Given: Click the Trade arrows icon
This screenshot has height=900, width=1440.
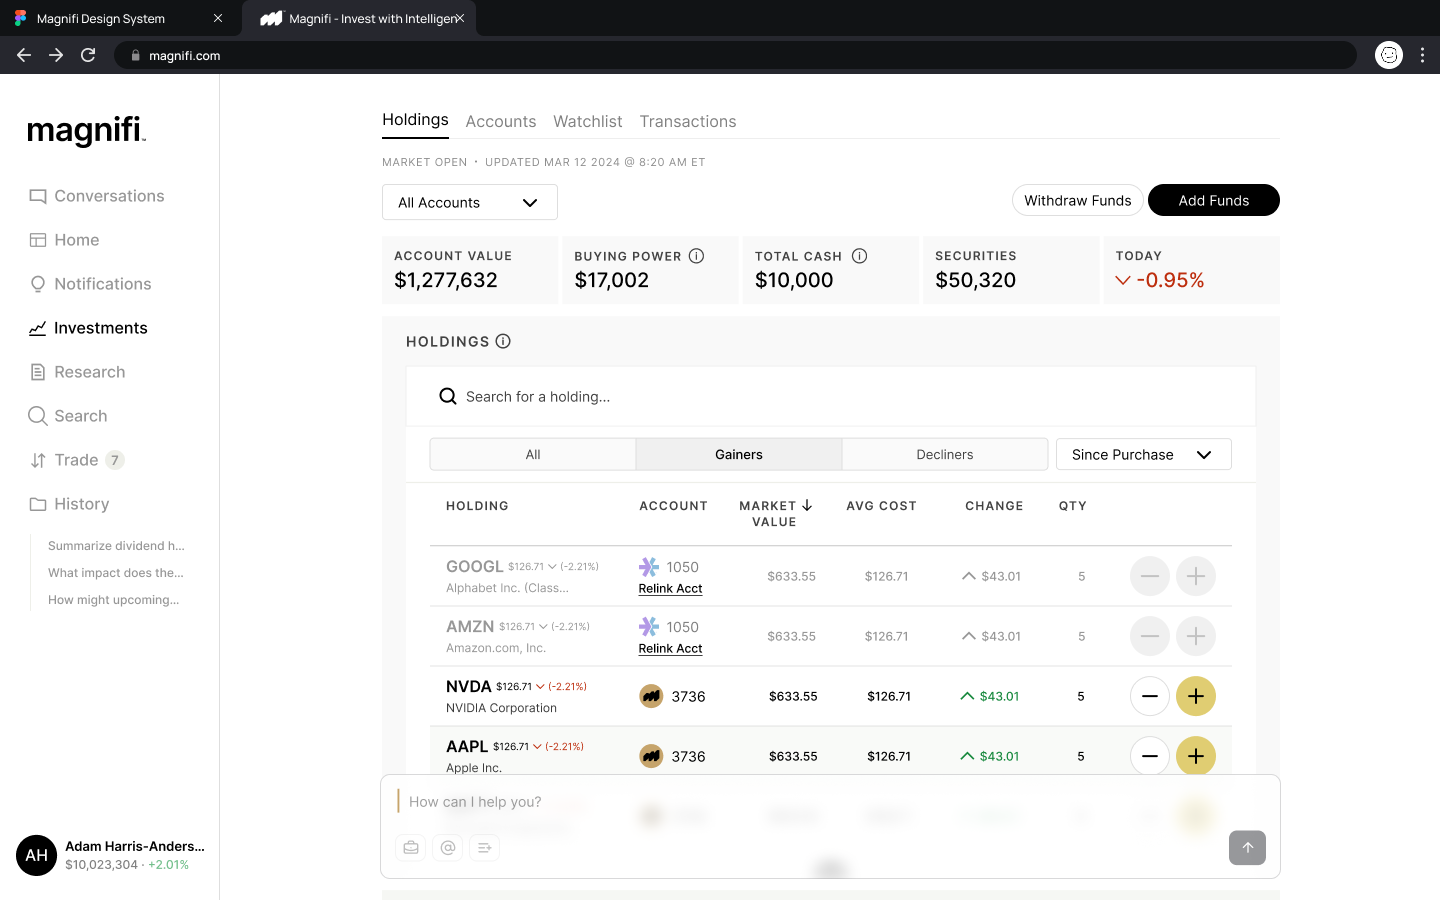Looking at the screenshot, I should (x=38, y=460).
